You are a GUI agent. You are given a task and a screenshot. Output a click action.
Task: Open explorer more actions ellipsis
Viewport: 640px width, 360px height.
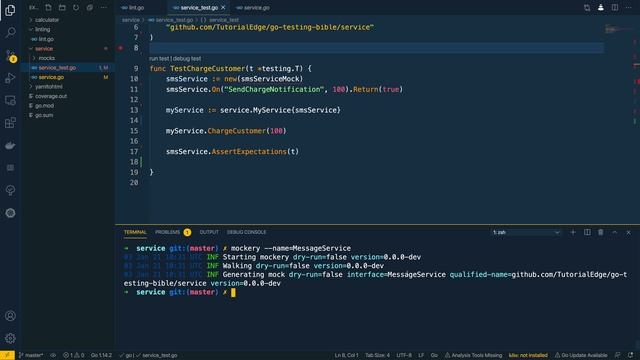(x=104, y=7)
